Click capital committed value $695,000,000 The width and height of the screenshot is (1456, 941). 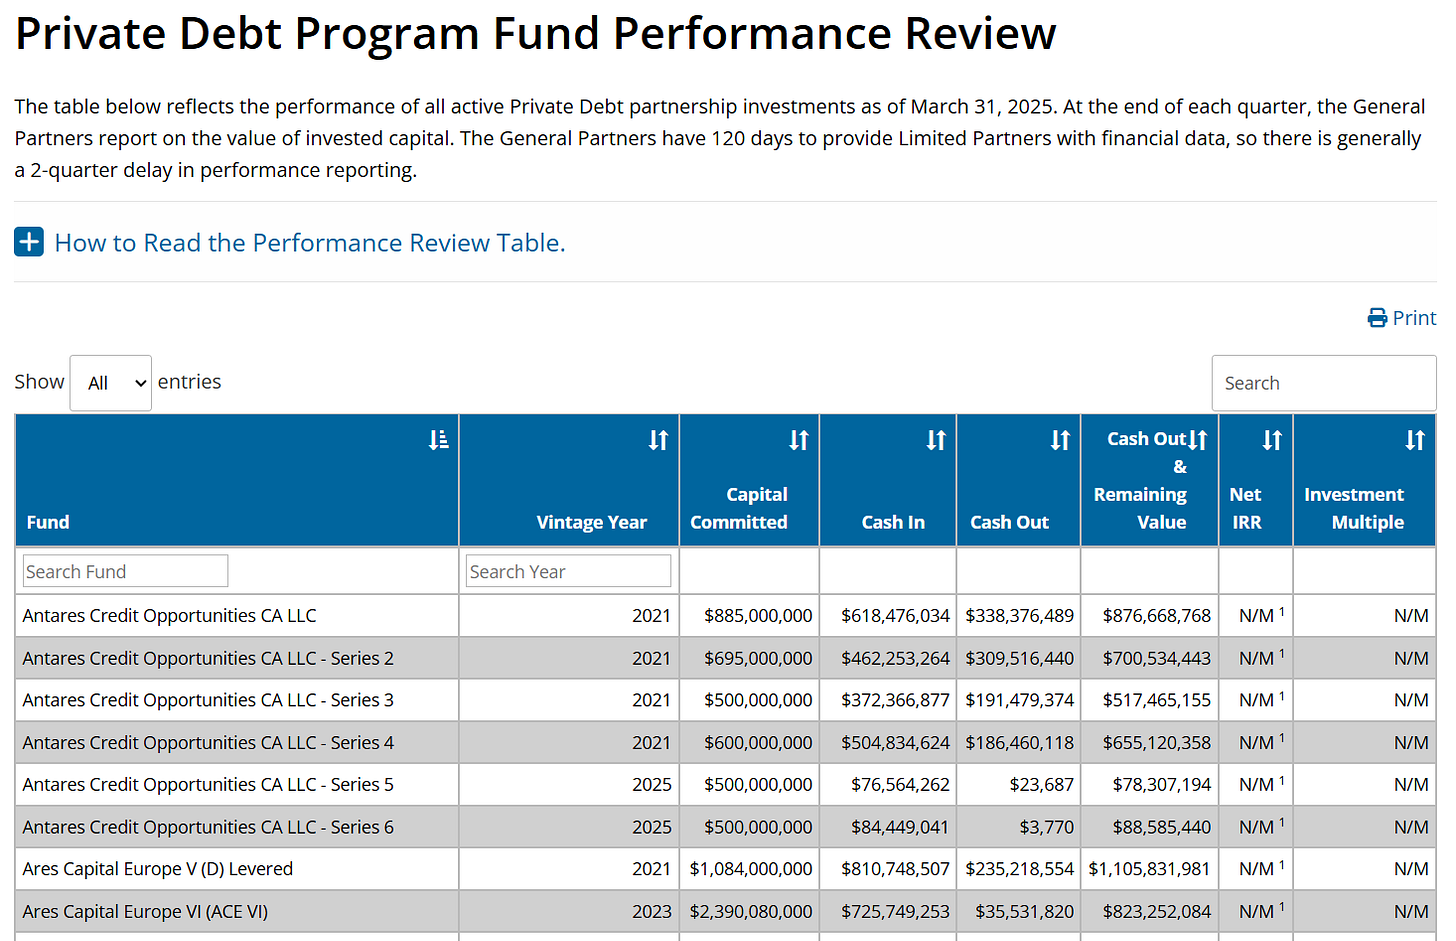(x=758, y=658)
